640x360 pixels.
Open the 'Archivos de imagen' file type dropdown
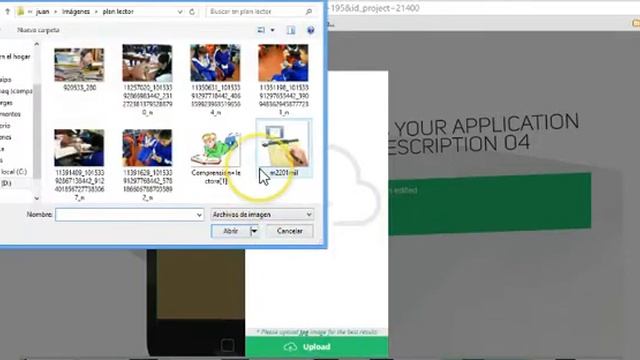262,215
